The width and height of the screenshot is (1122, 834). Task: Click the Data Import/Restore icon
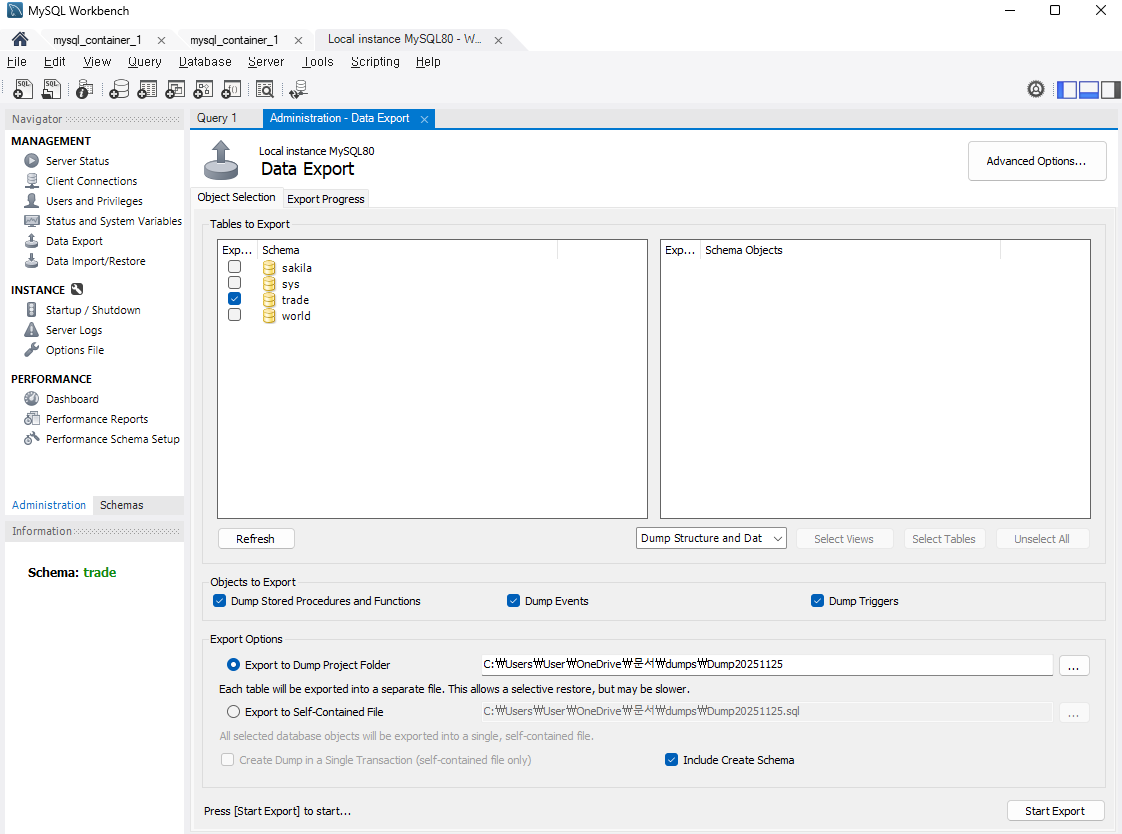[31, 261]
